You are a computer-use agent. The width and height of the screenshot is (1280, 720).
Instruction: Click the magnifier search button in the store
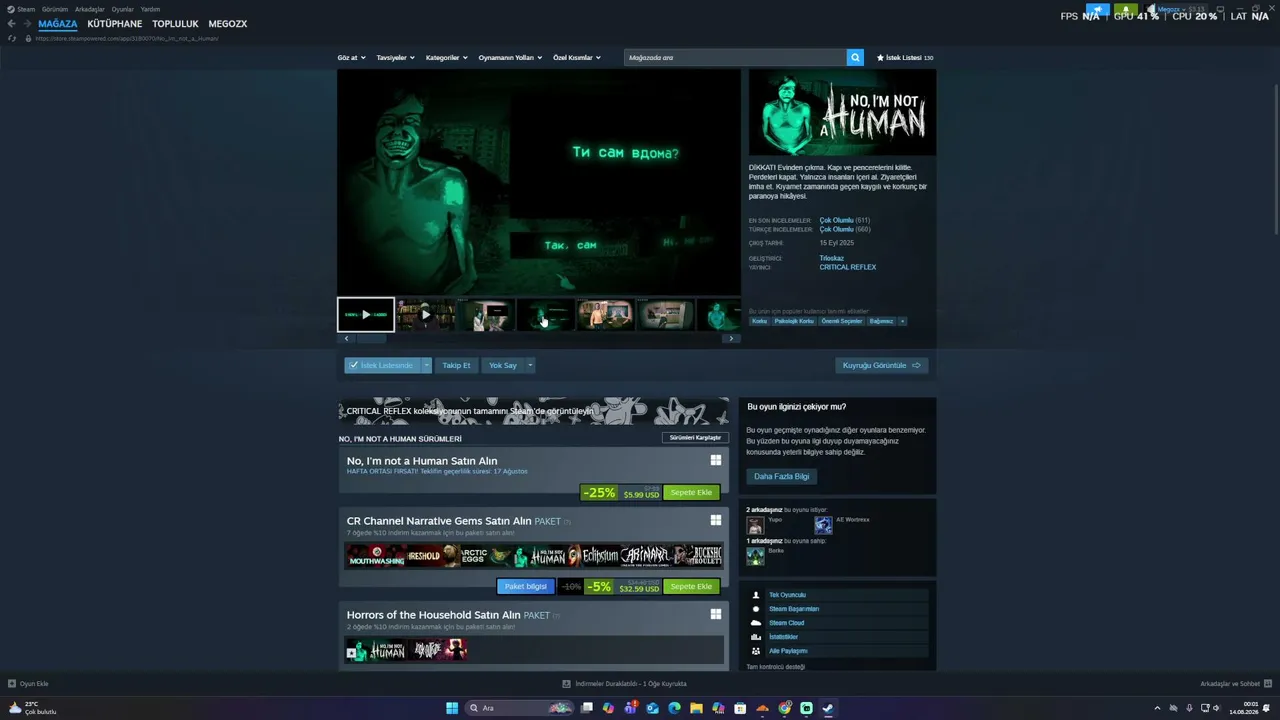point(855,58)
